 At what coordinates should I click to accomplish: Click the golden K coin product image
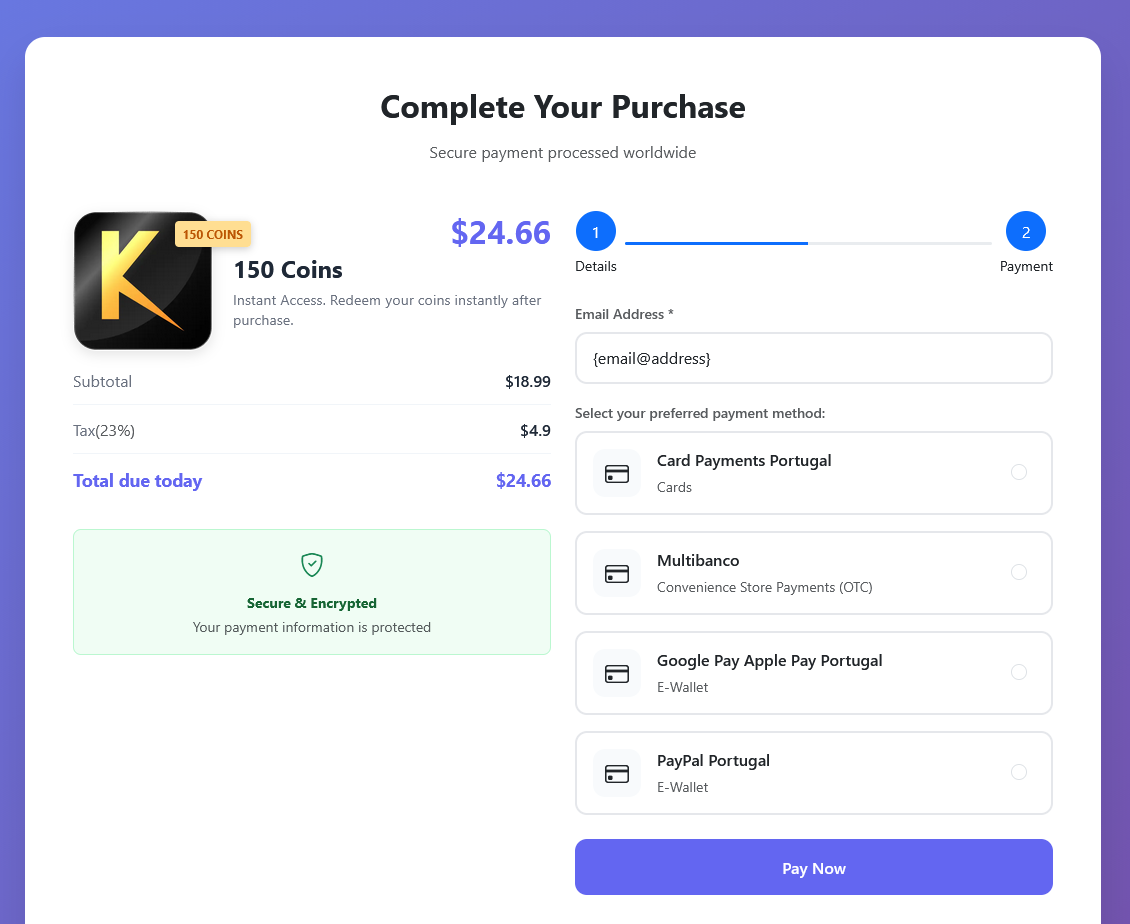click(141, 281)
